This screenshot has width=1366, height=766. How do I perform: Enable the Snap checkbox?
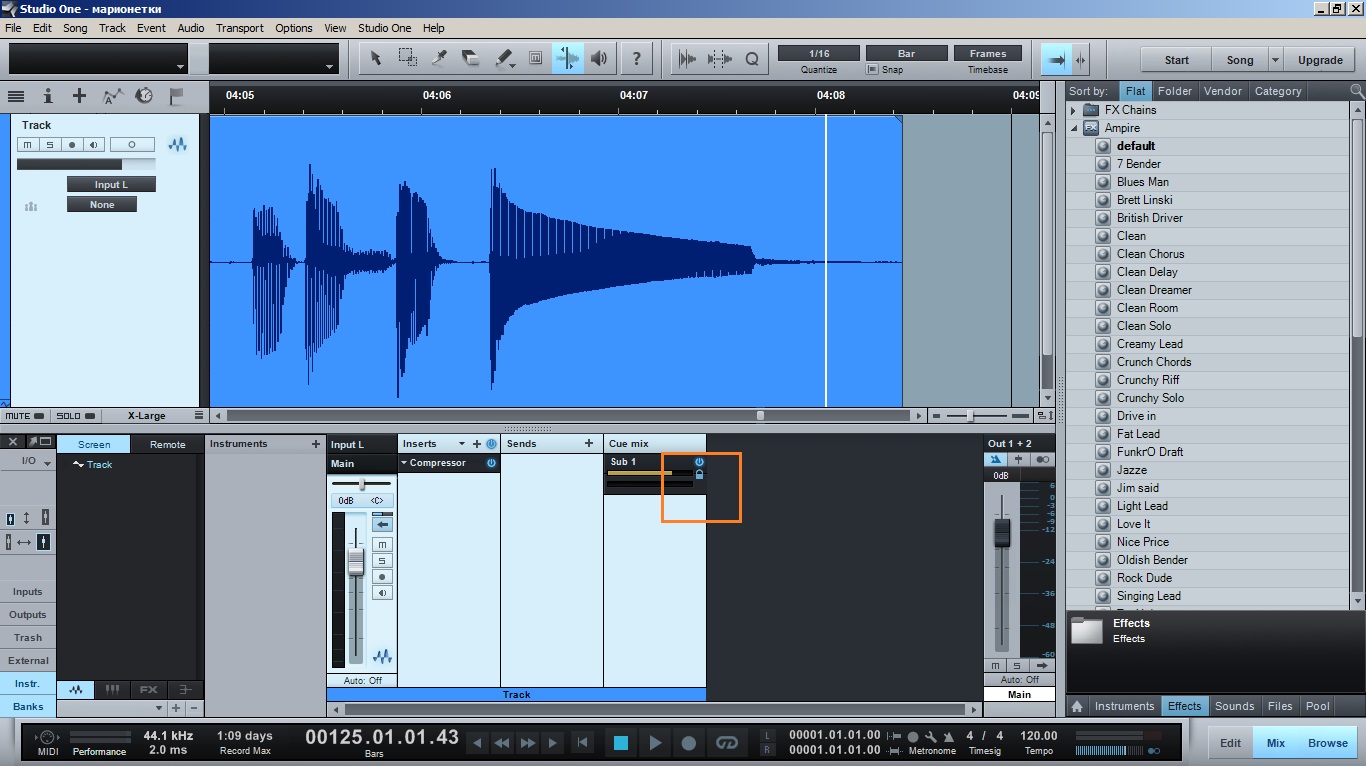click(x=872, y=70)
